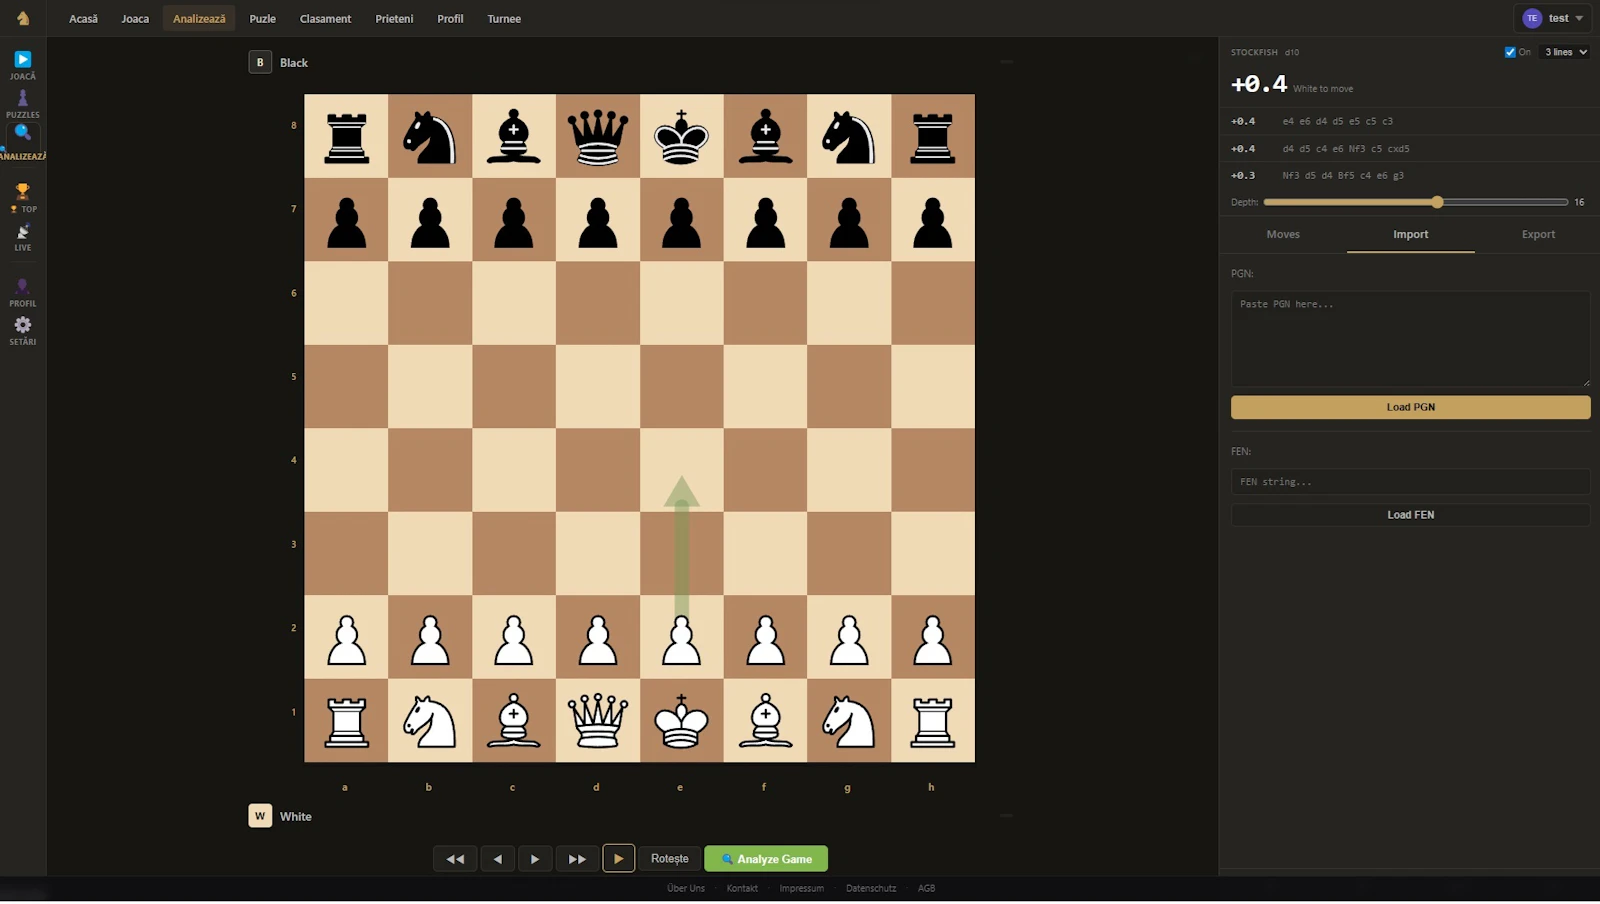Switch to the Moves tab
Screen dimensions: 1600x904
point(1283,234)
